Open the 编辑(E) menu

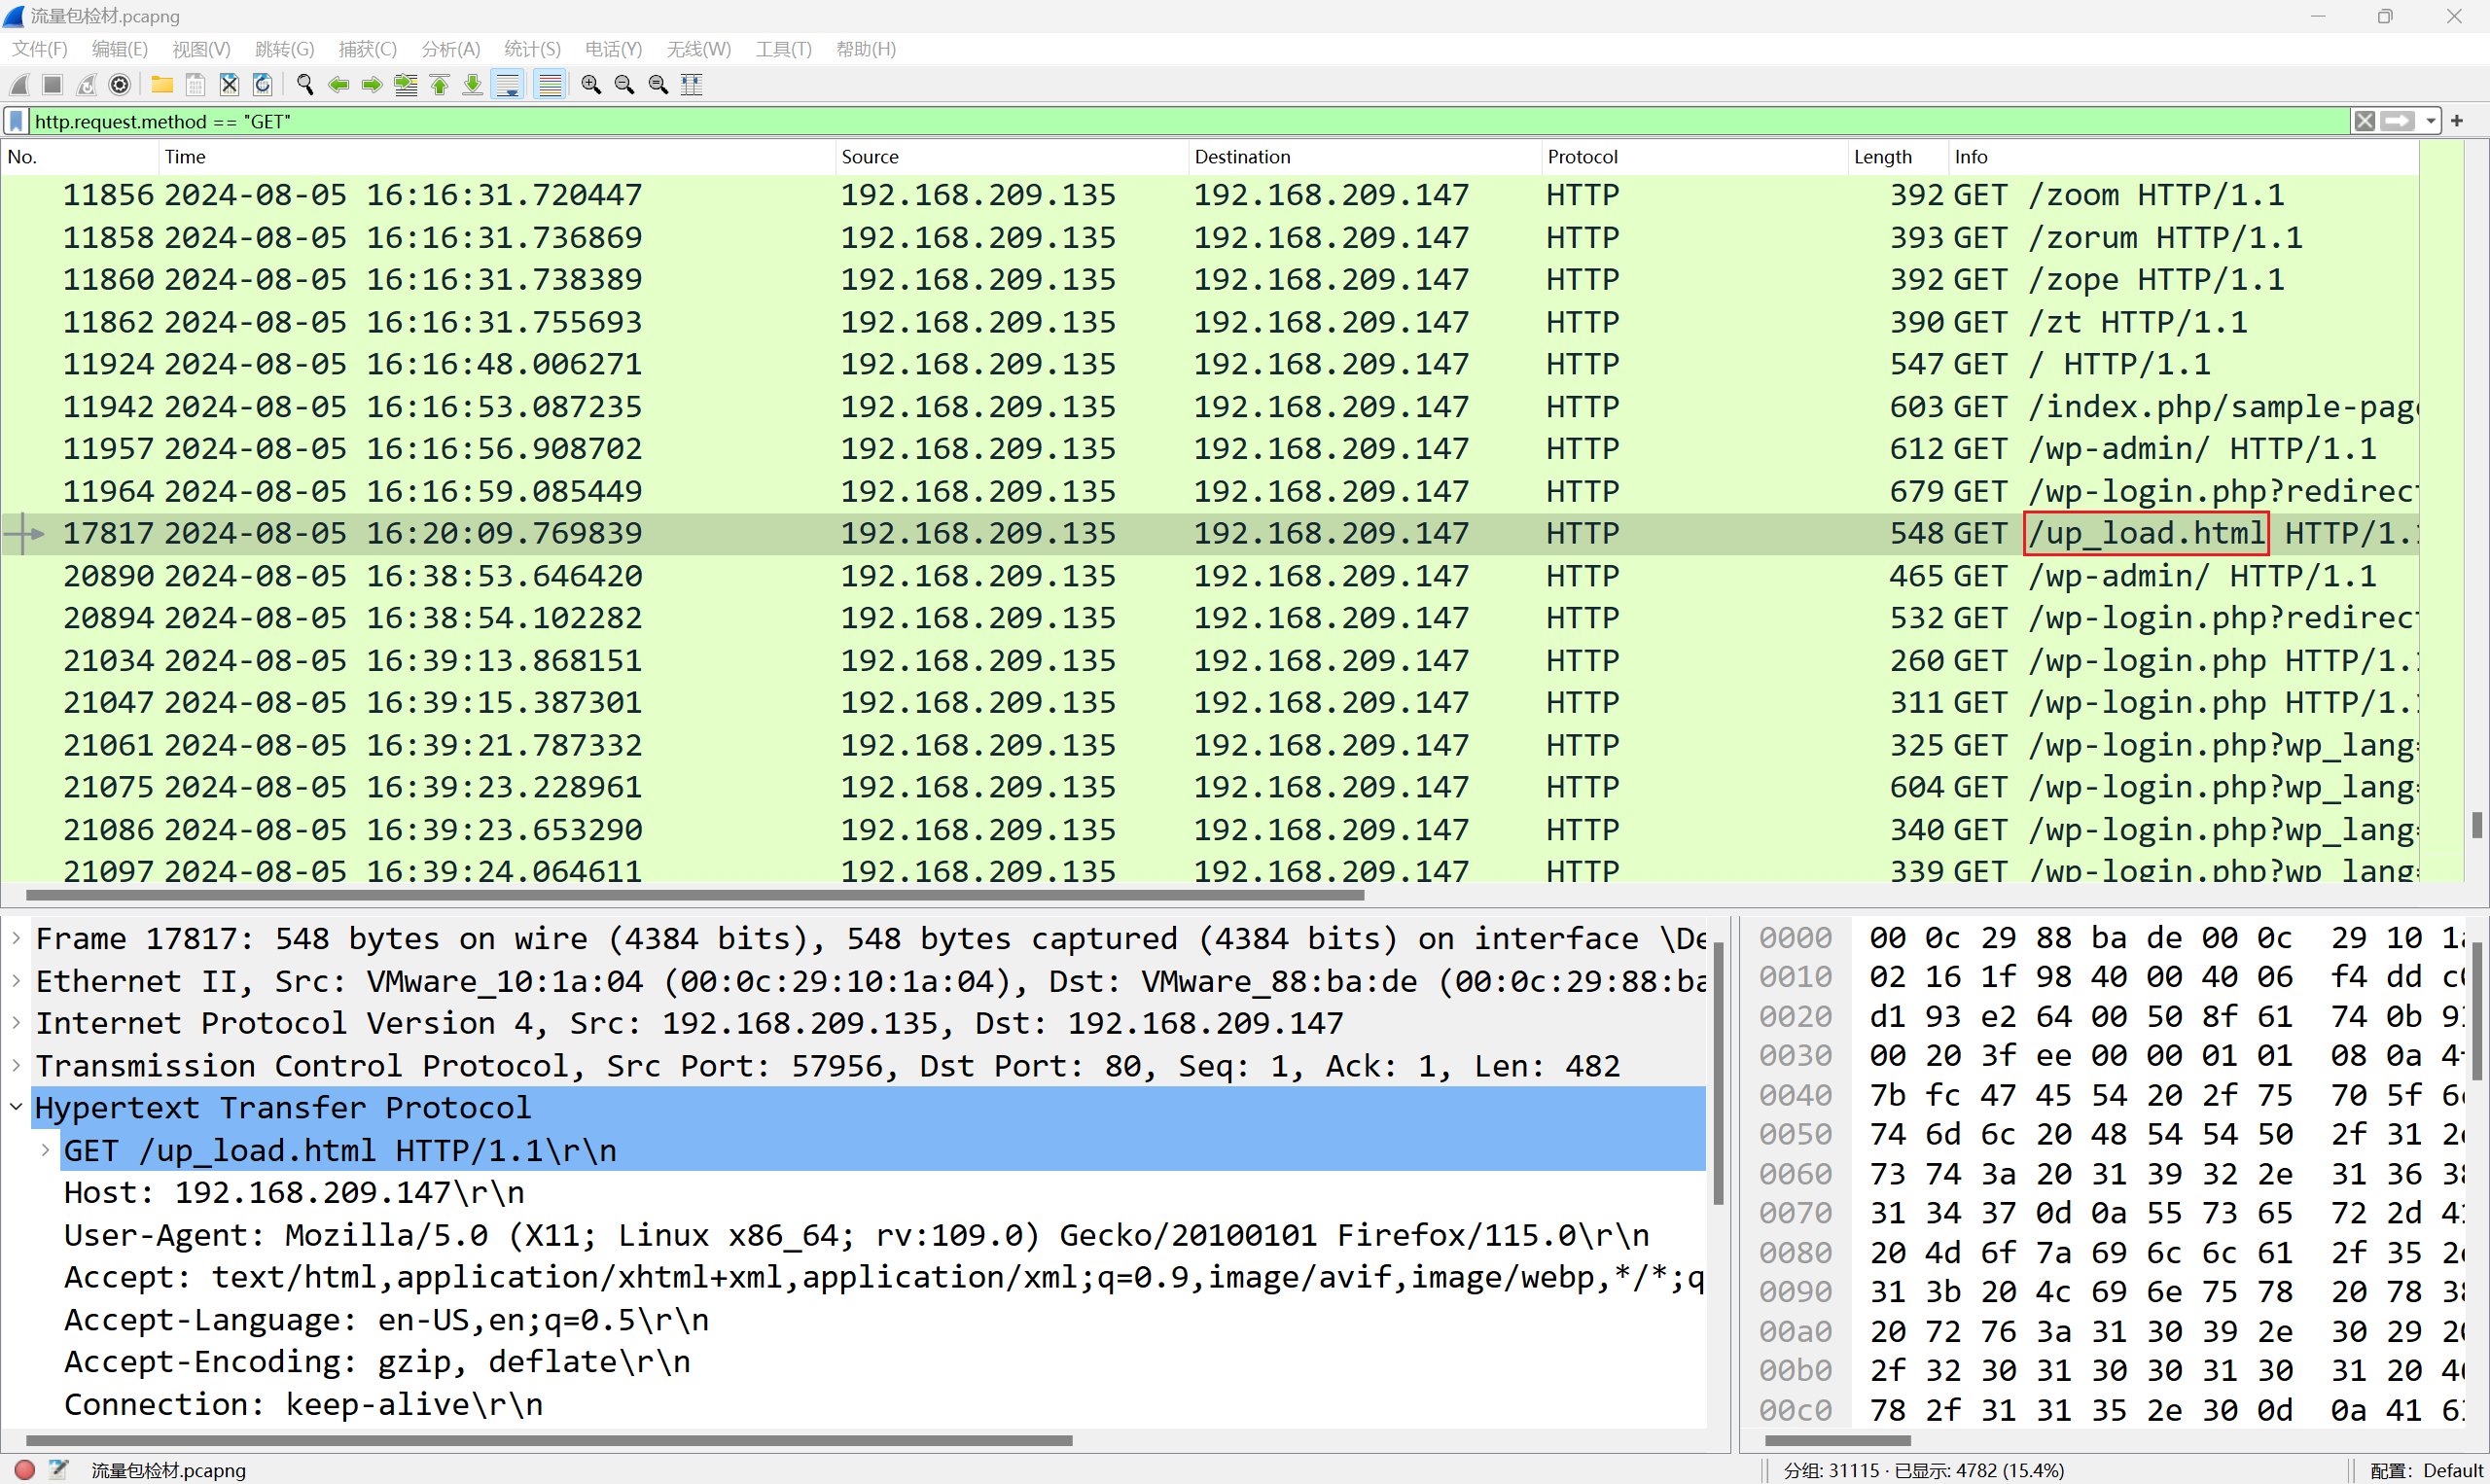pyautogui.click(x=120, y=49)
